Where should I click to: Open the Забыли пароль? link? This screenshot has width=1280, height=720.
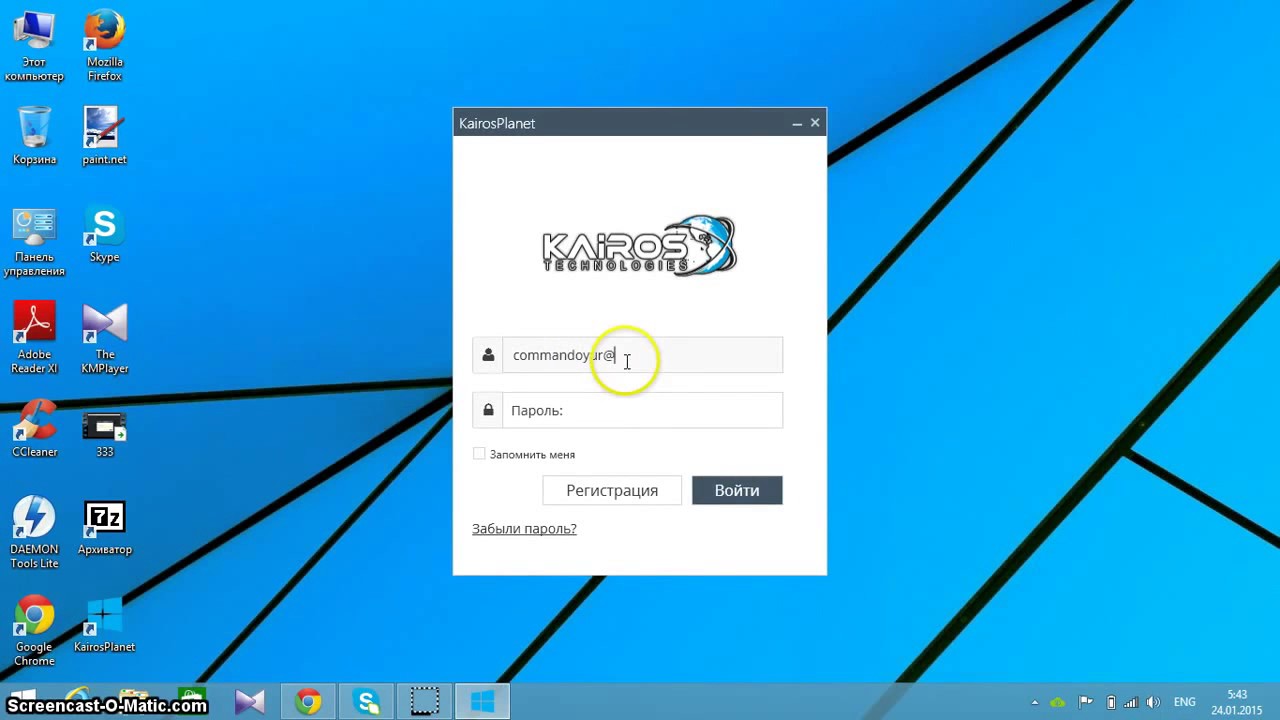[x=524, y=528]
